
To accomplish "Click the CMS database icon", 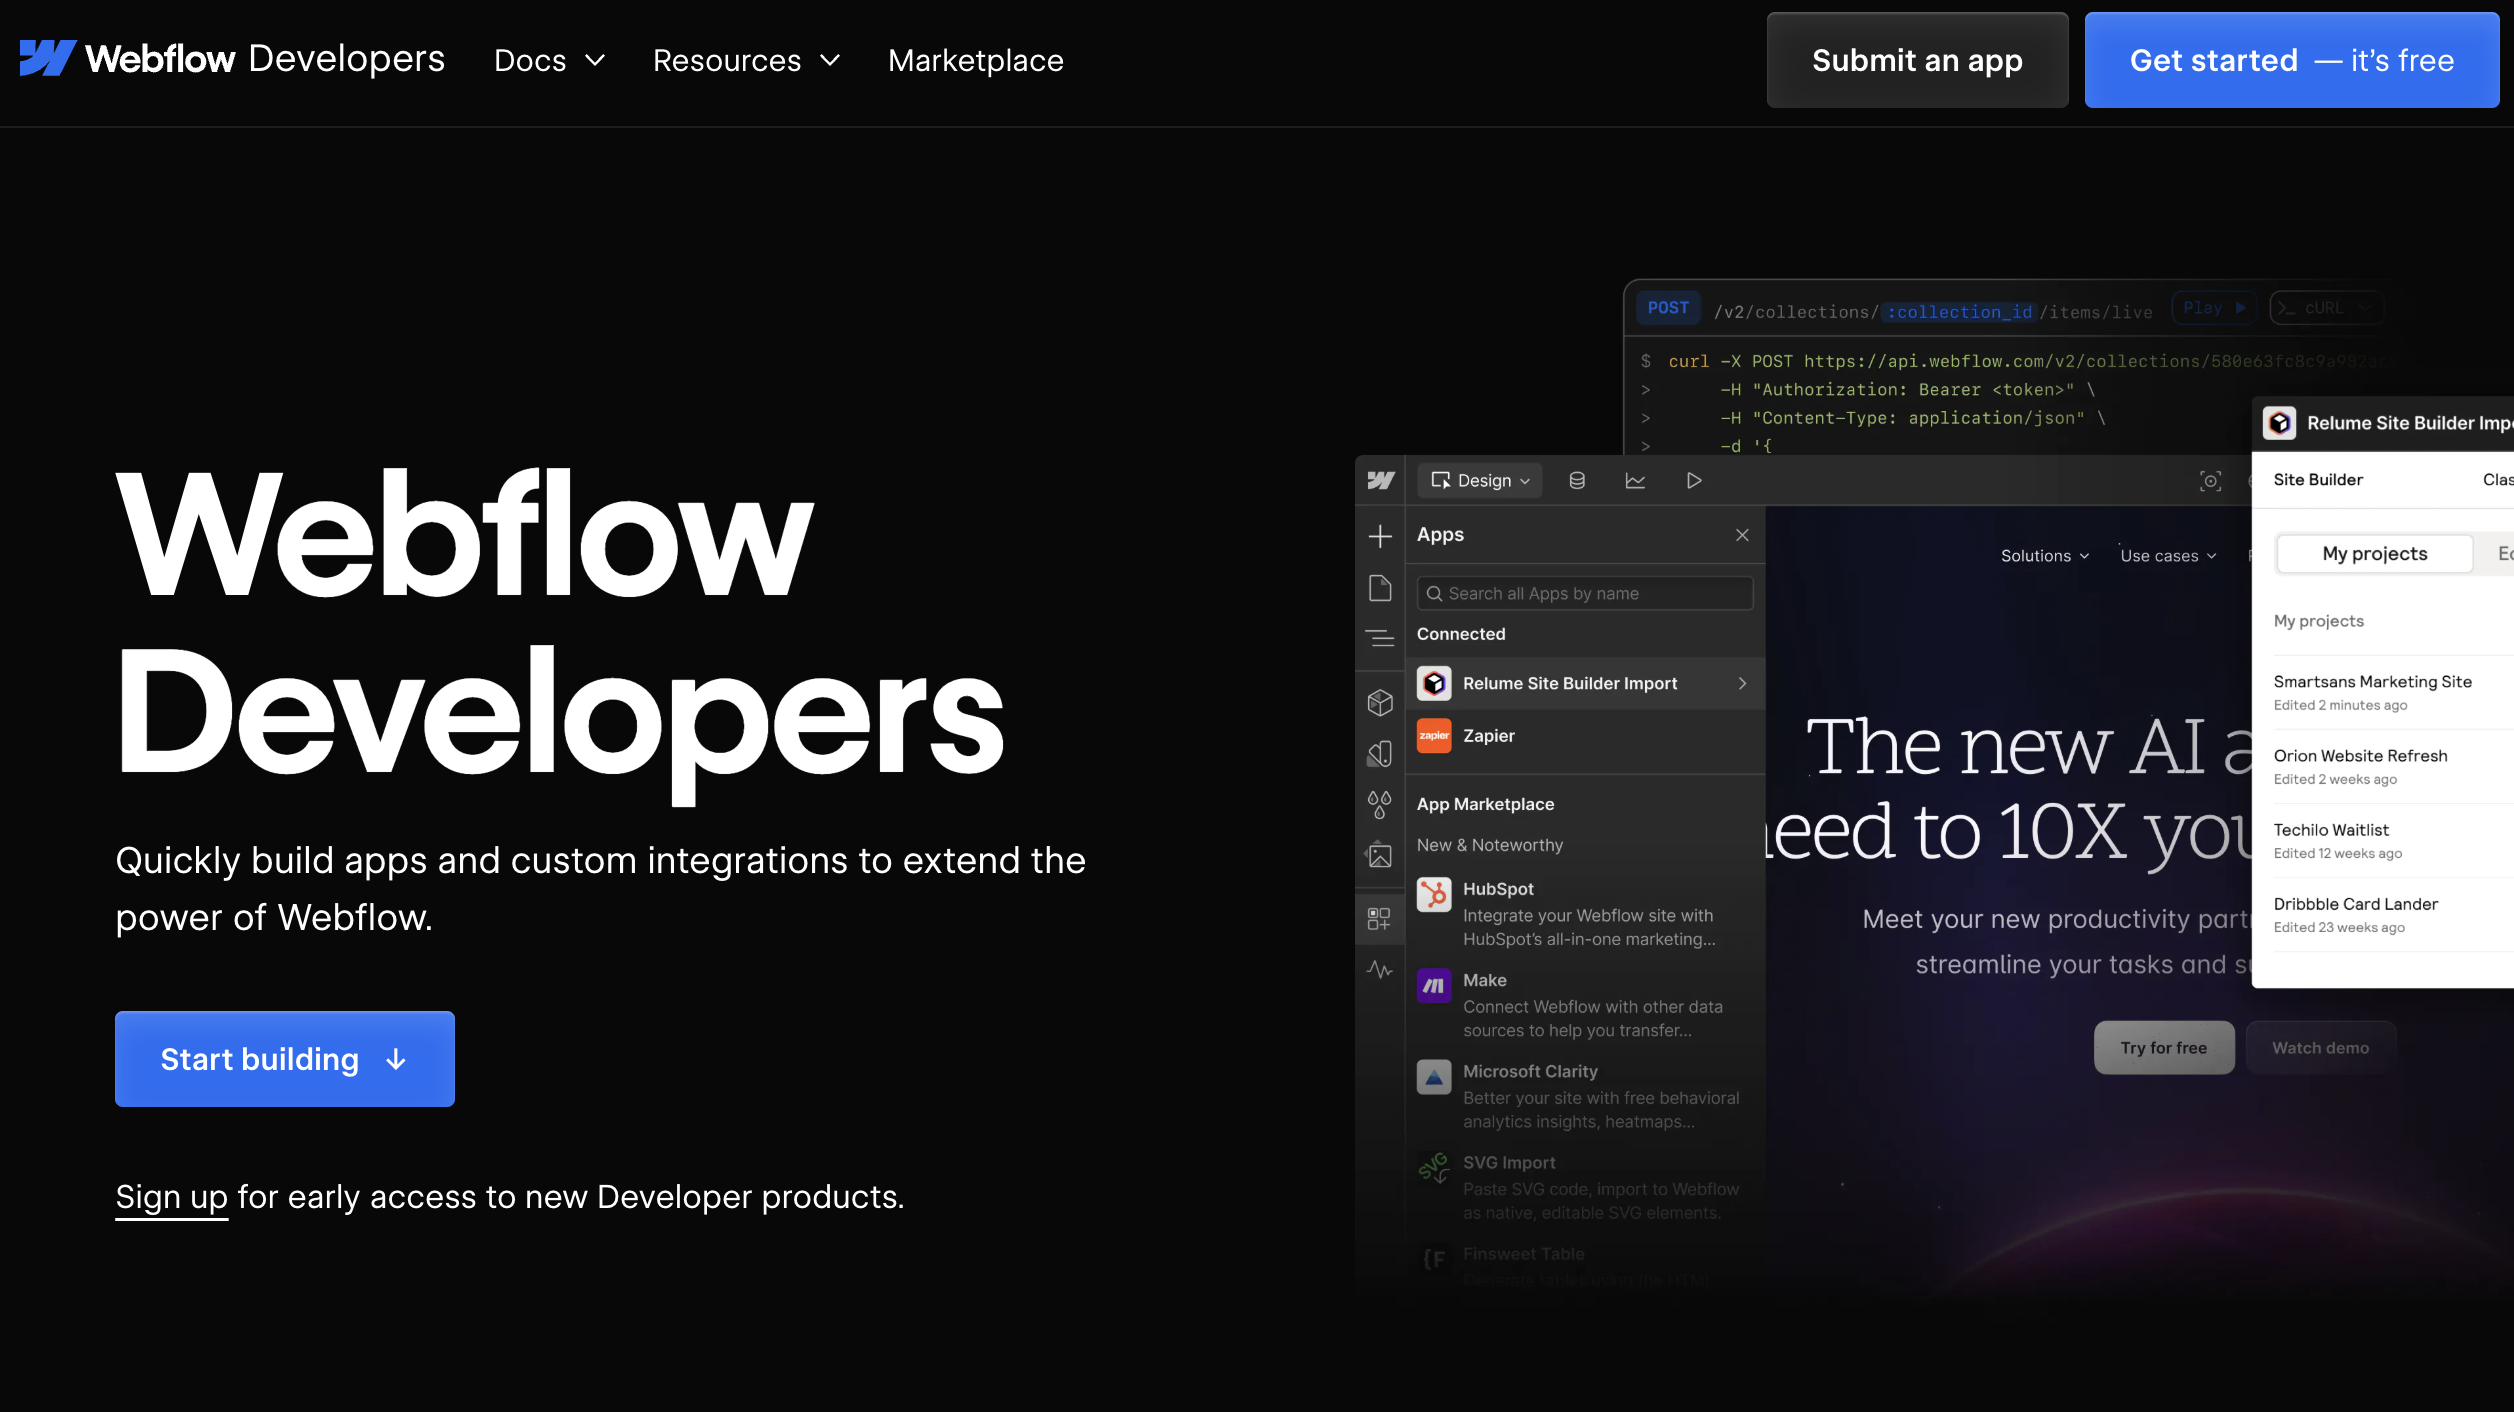I will (1577, 481).
